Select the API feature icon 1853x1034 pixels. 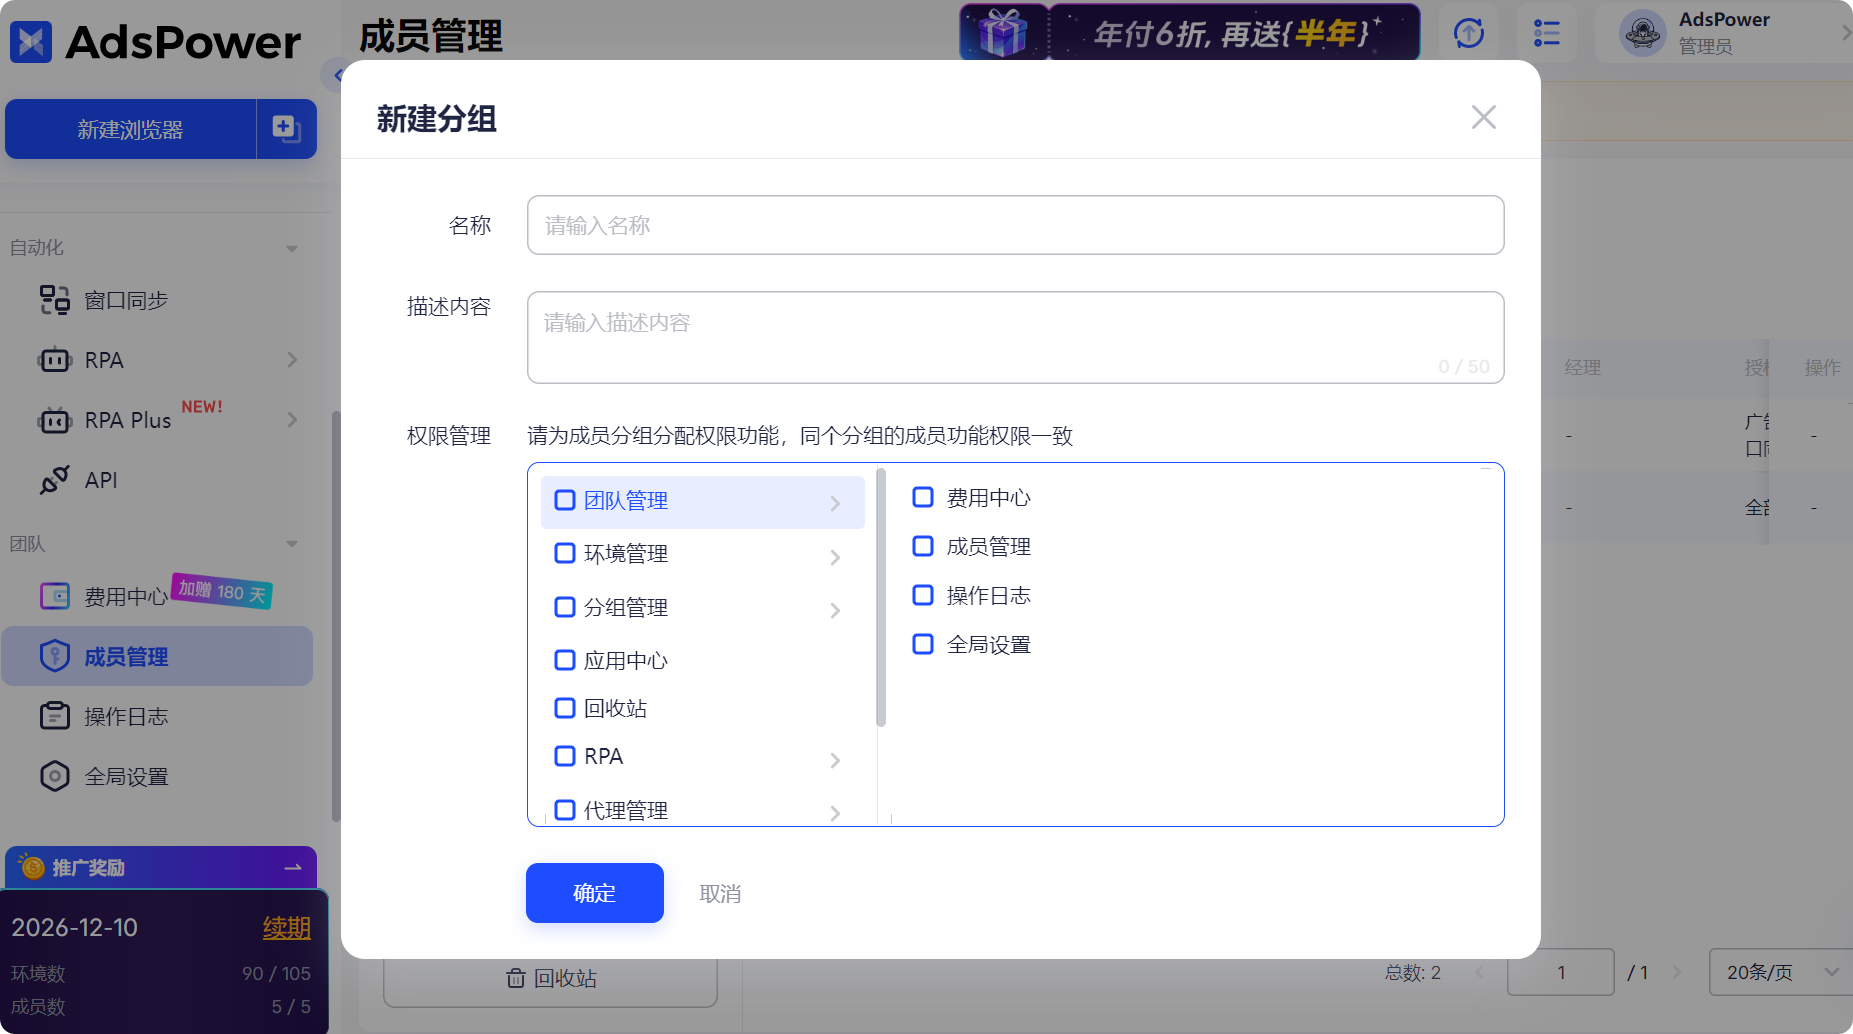56,480
